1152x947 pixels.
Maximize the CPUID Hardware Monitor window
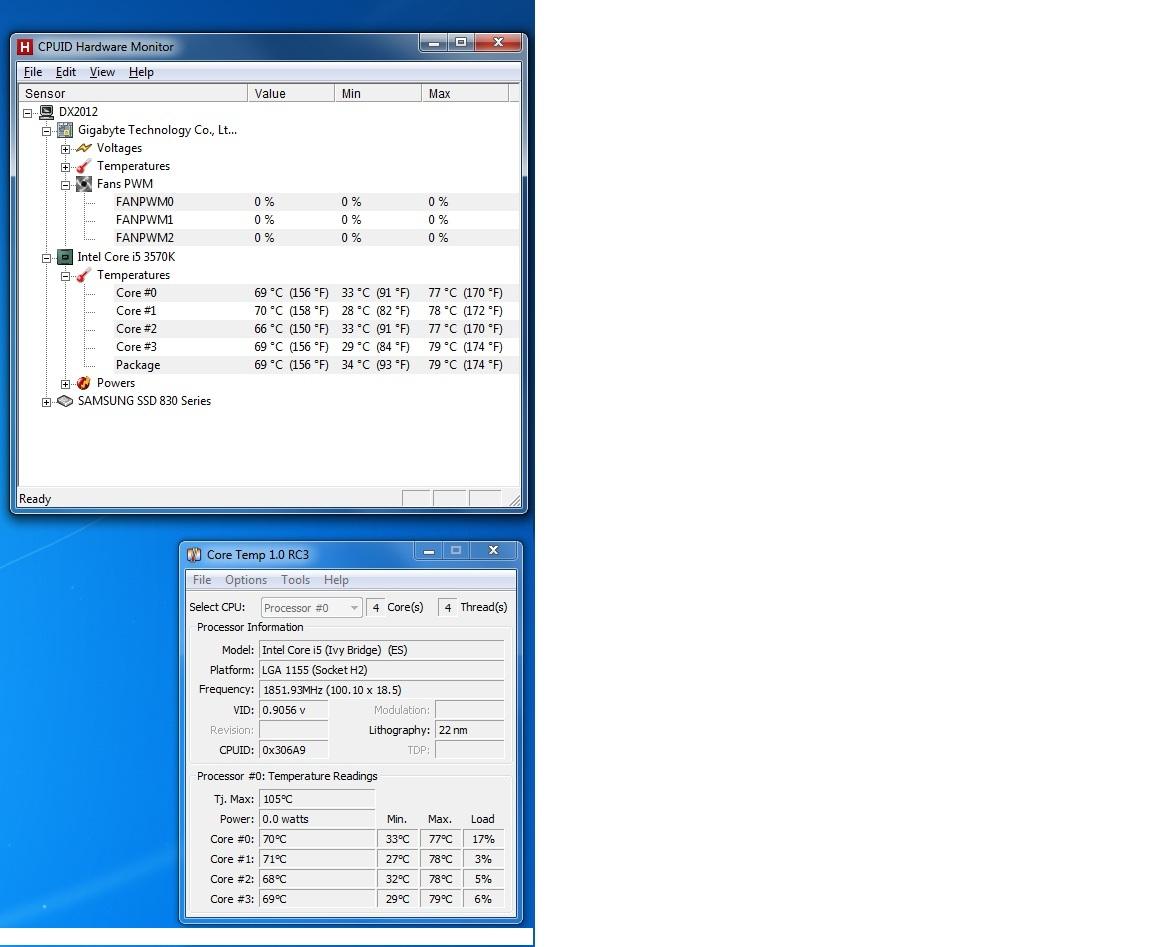[x=461, y=43]
